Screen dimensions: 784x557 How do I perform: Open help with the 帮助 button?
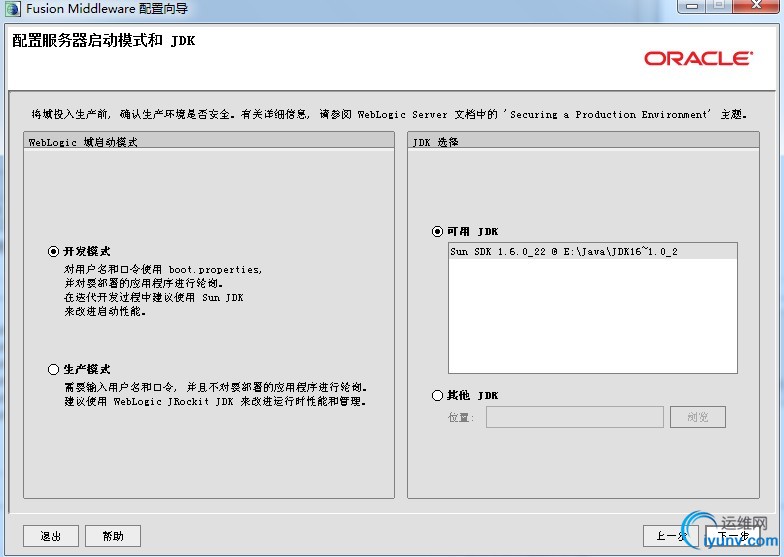pyautogui.click(x=112, y=536)
